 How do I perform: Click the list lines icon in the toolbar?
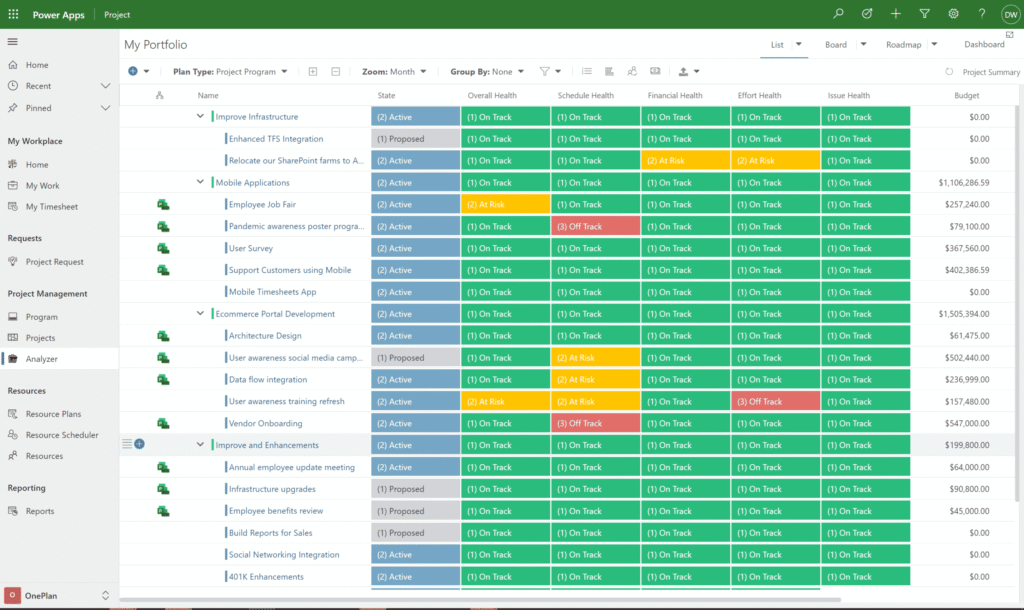(586, 71)
